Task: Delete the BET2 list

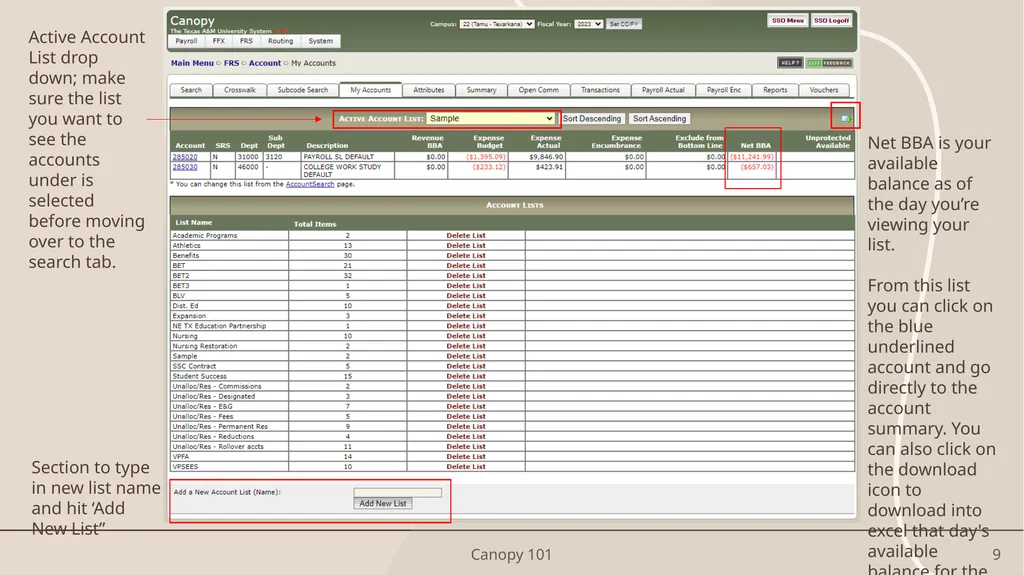Action: pyautogui.click(x=466, y=276)
